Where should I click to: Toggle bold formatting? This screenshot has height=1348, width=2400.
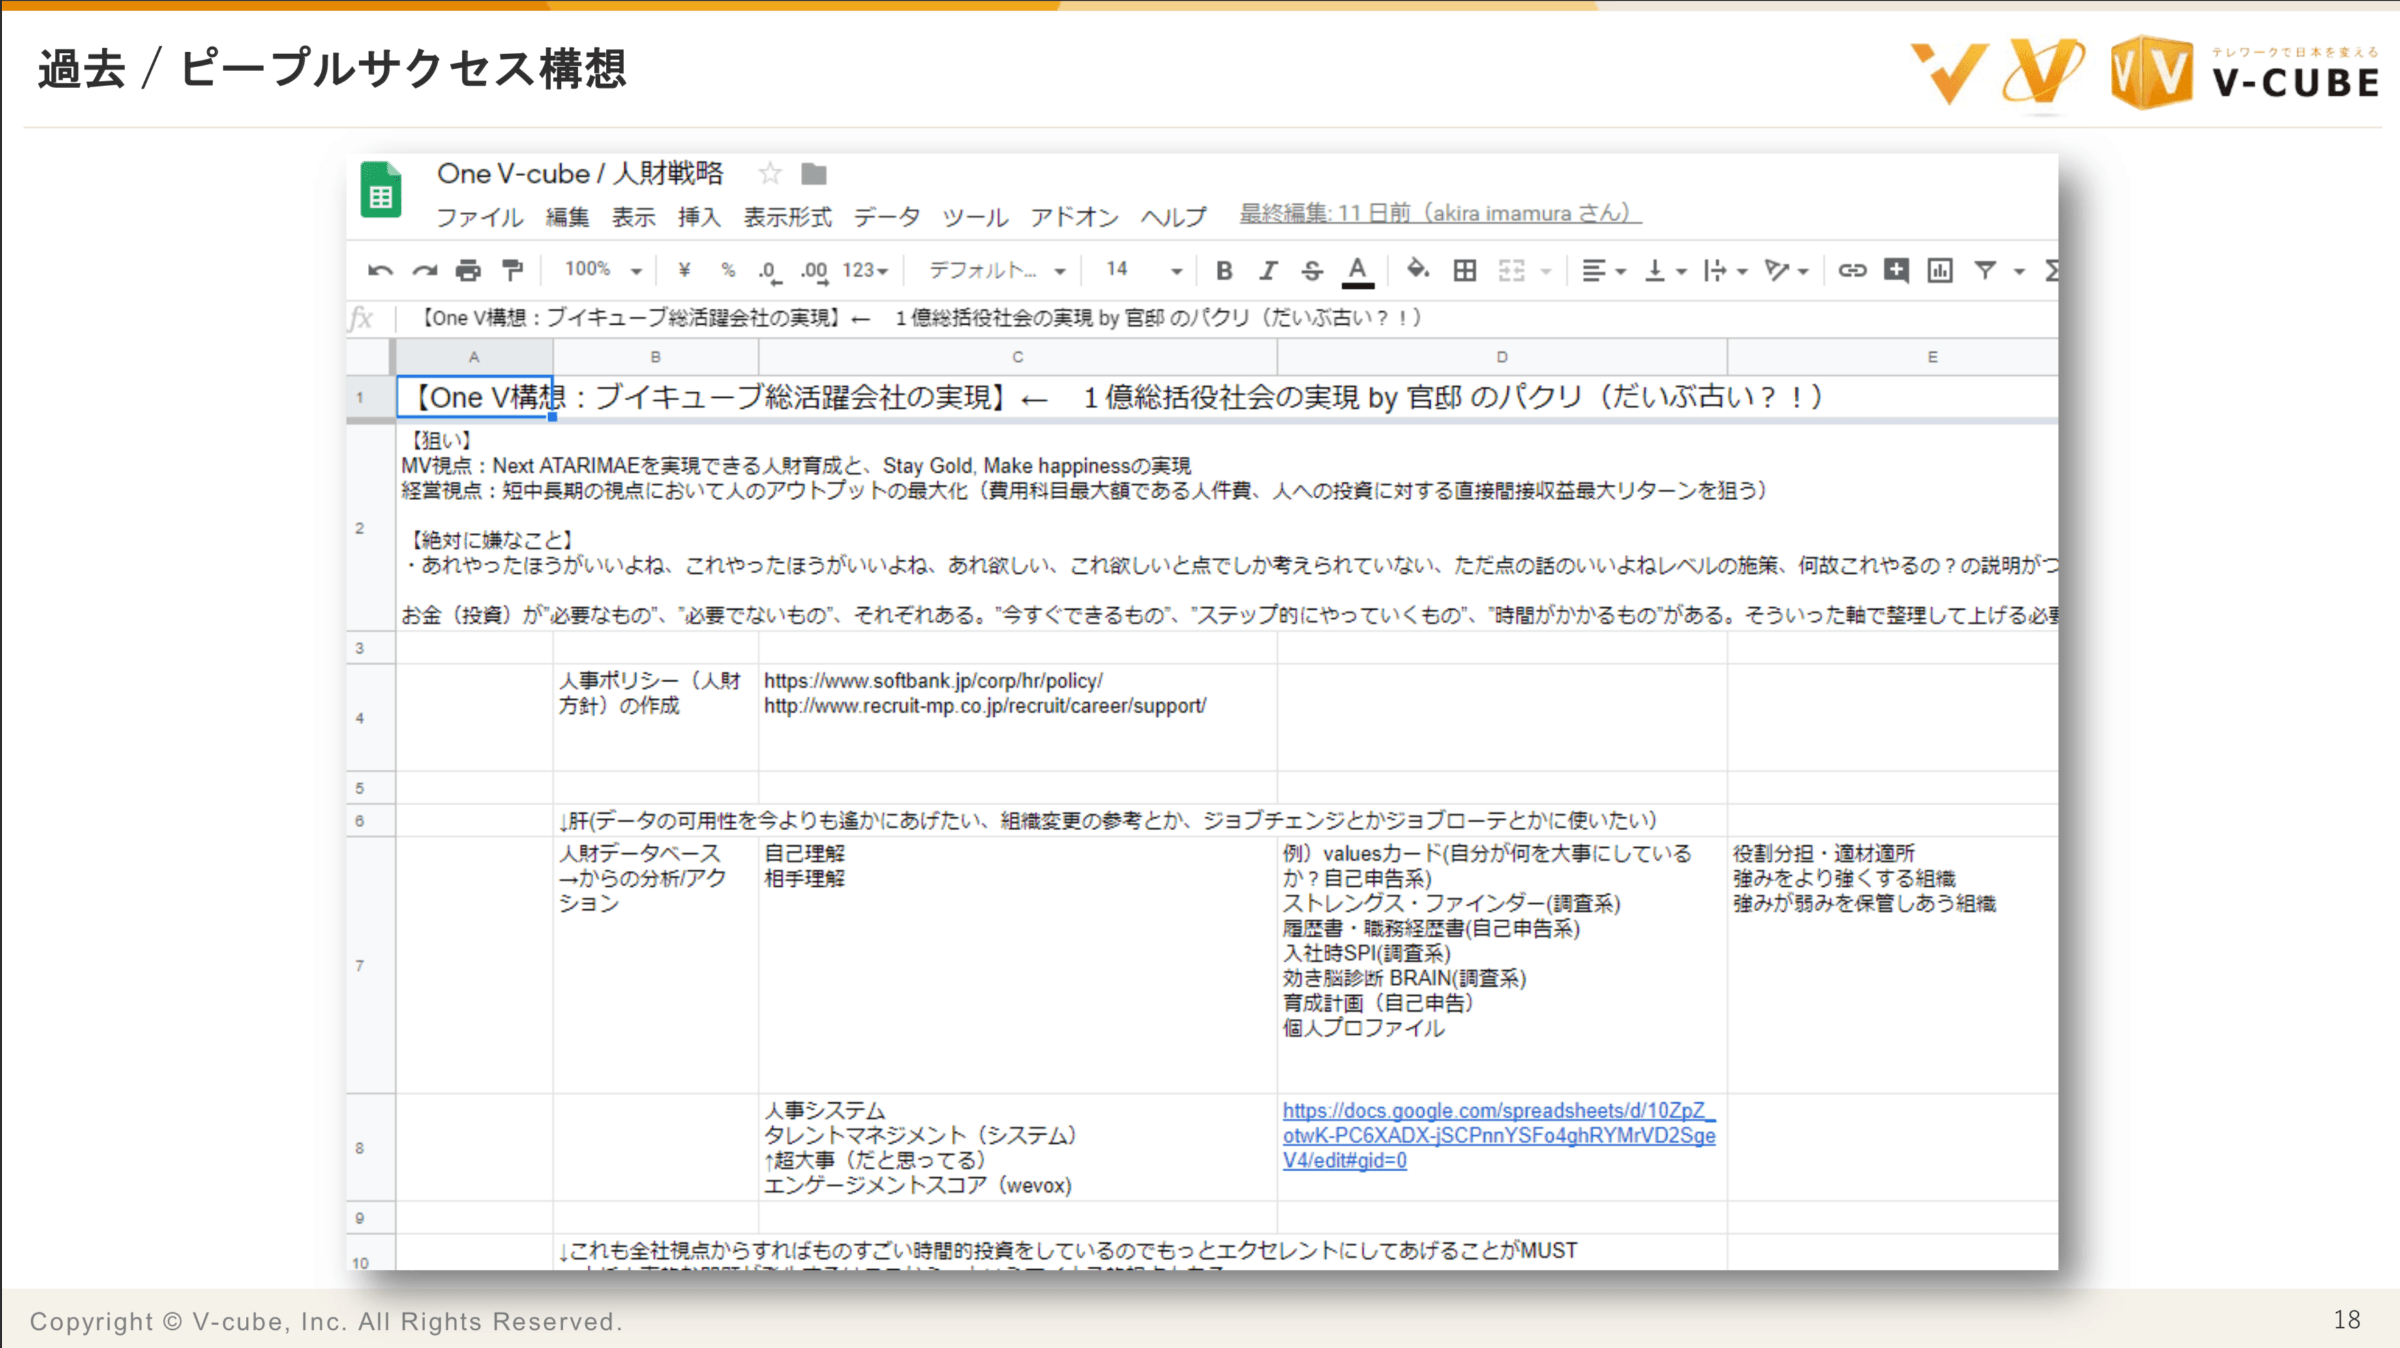click(x=1224, y=270)
